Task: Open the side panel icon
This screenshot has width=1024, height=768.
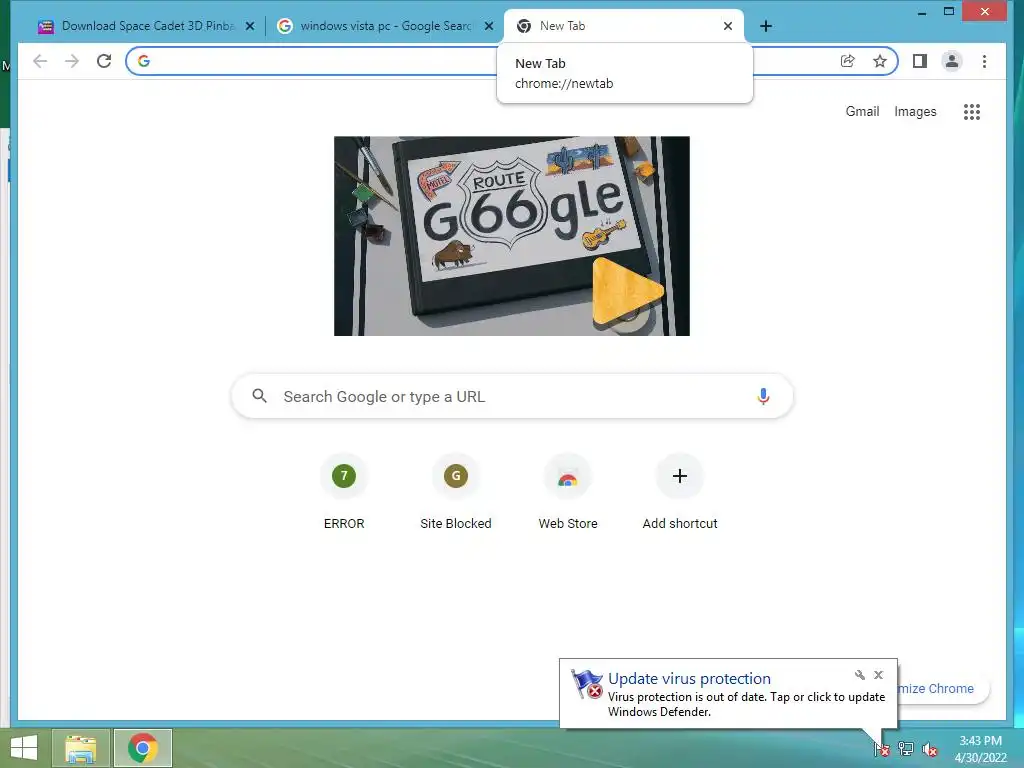Action: pyautogui.click(x=920, y=61)
